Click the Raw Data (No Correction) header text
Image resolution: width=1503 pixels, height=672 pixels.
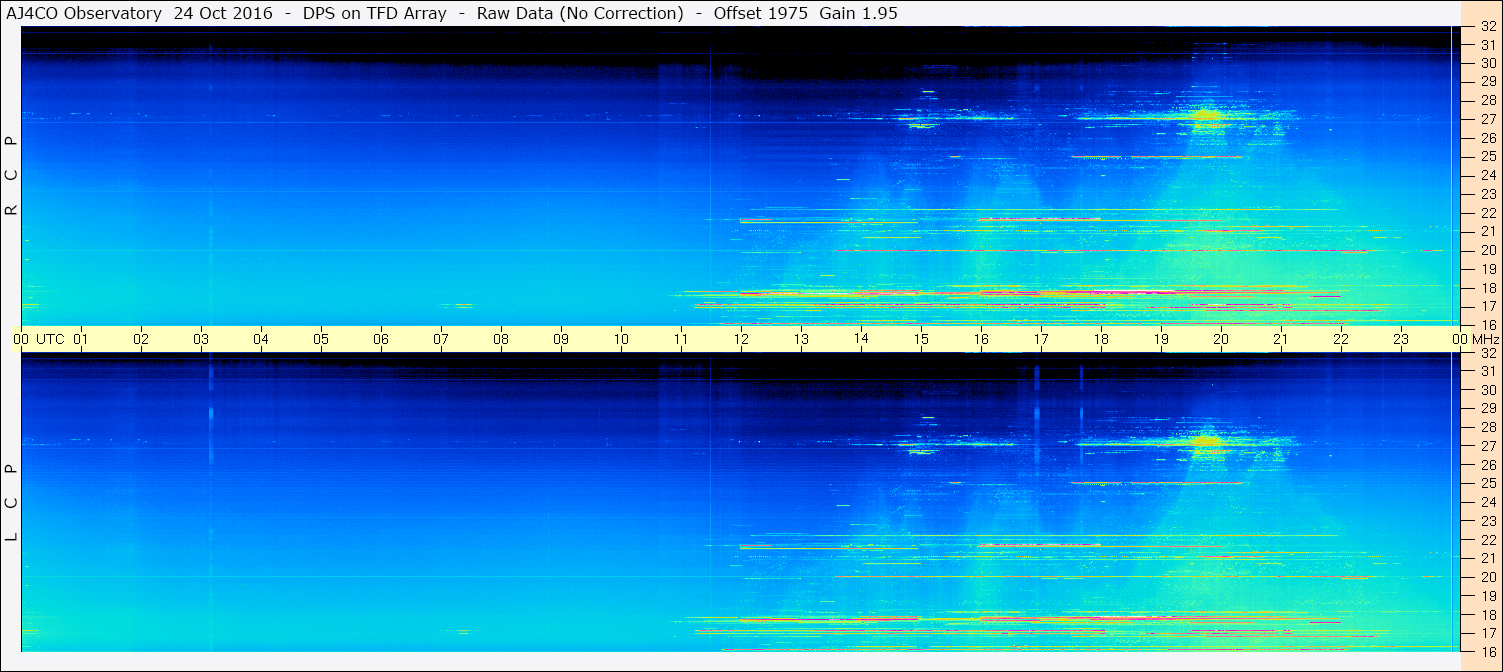(580, 13)
